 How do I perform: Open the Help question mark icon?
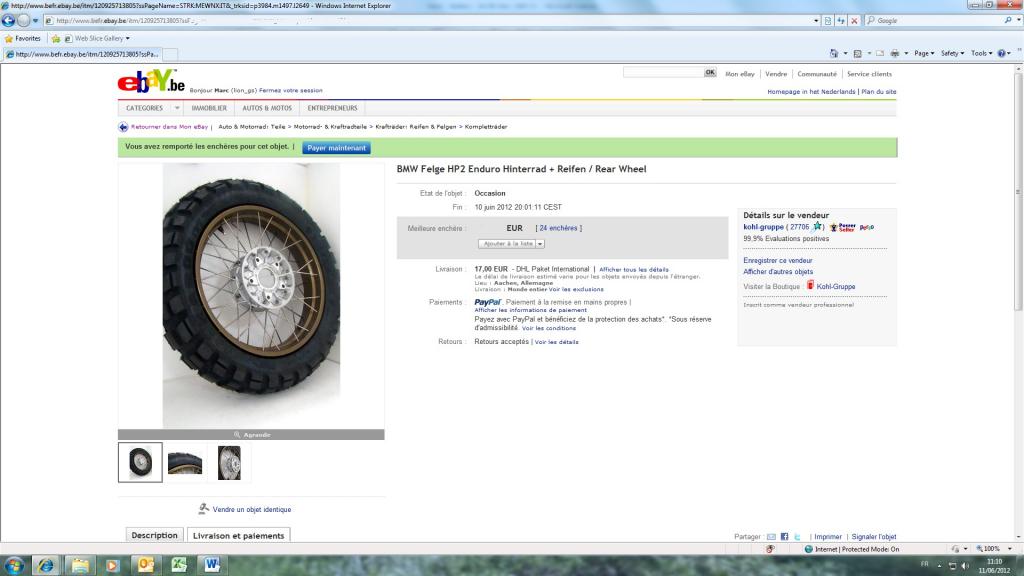click(x=1002, y=54)
